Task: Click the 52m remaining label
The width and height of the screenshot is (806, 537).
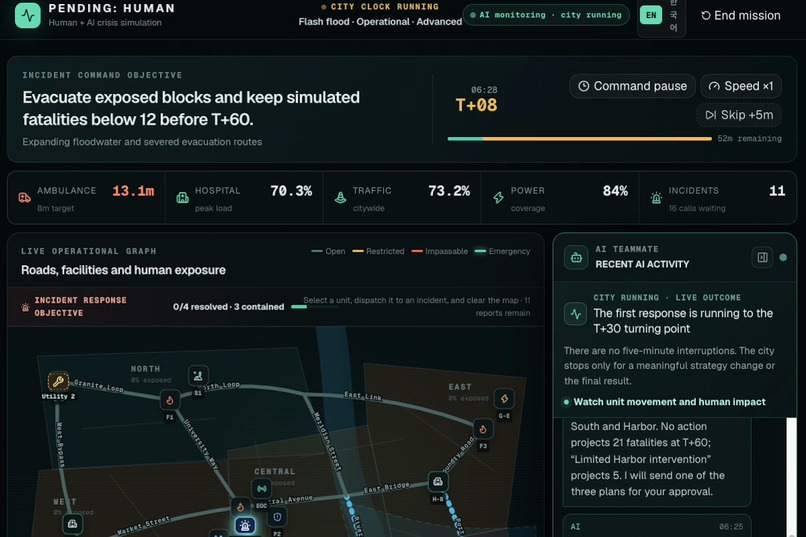Action: 749,139
